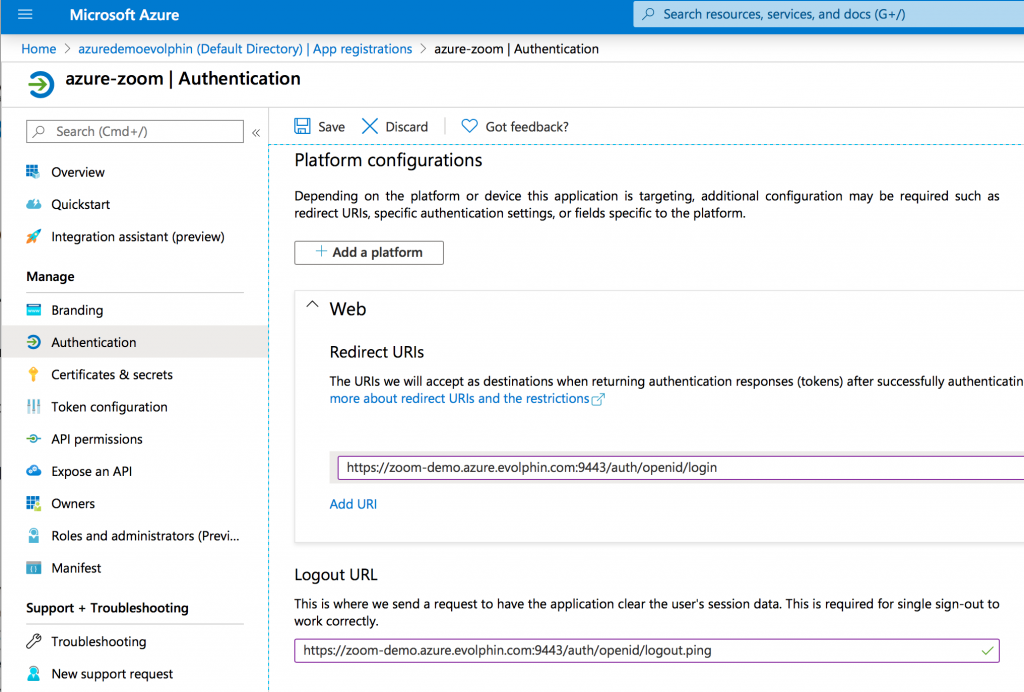
Task: Click the Logout URL input field
Action: pos(647,650)
